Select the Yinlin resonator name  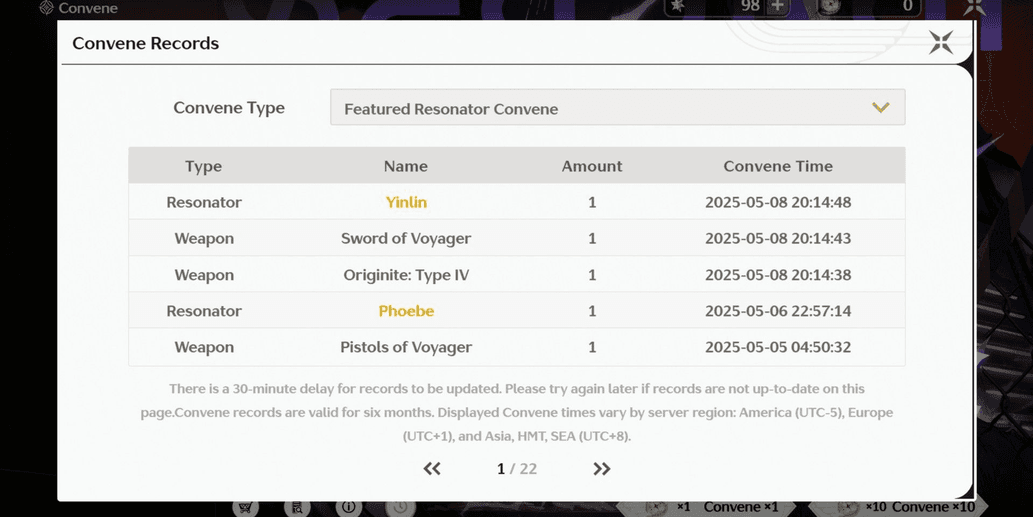[x=406, y=202]
